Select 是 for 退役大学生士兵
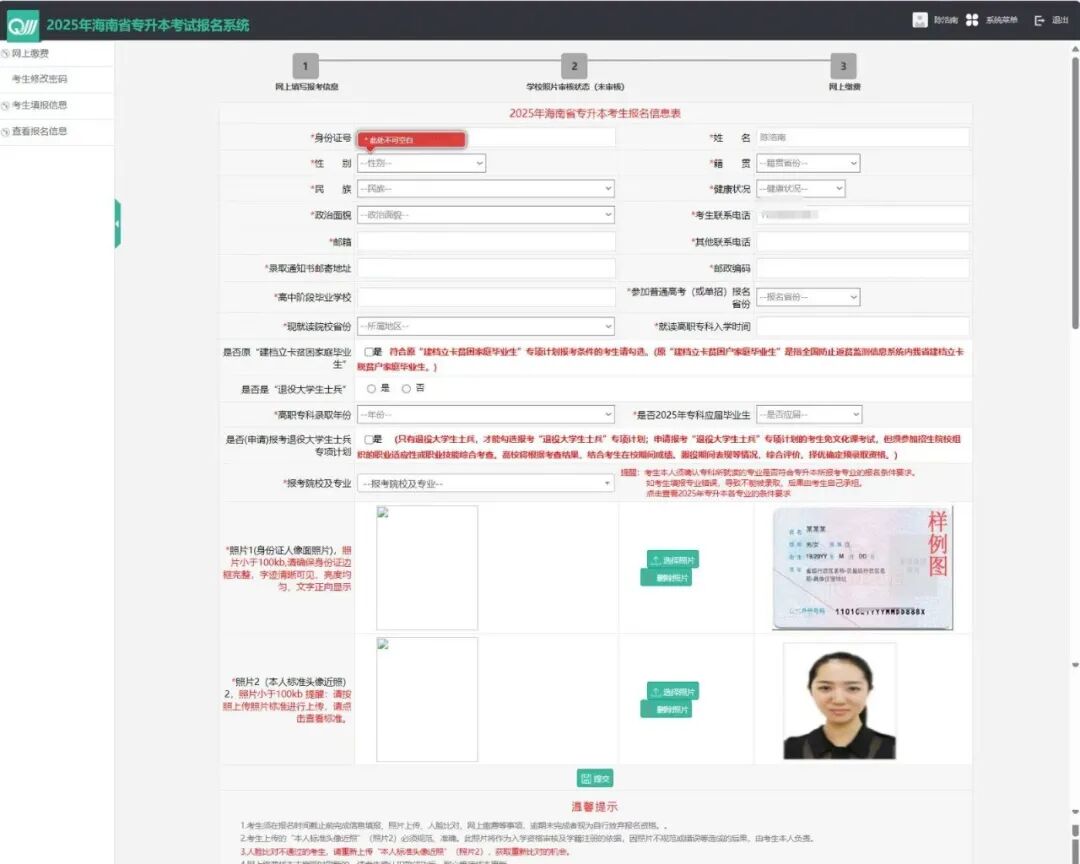Screen dimensions: 1080x864 pyautogui.click(x=371, y=389)
